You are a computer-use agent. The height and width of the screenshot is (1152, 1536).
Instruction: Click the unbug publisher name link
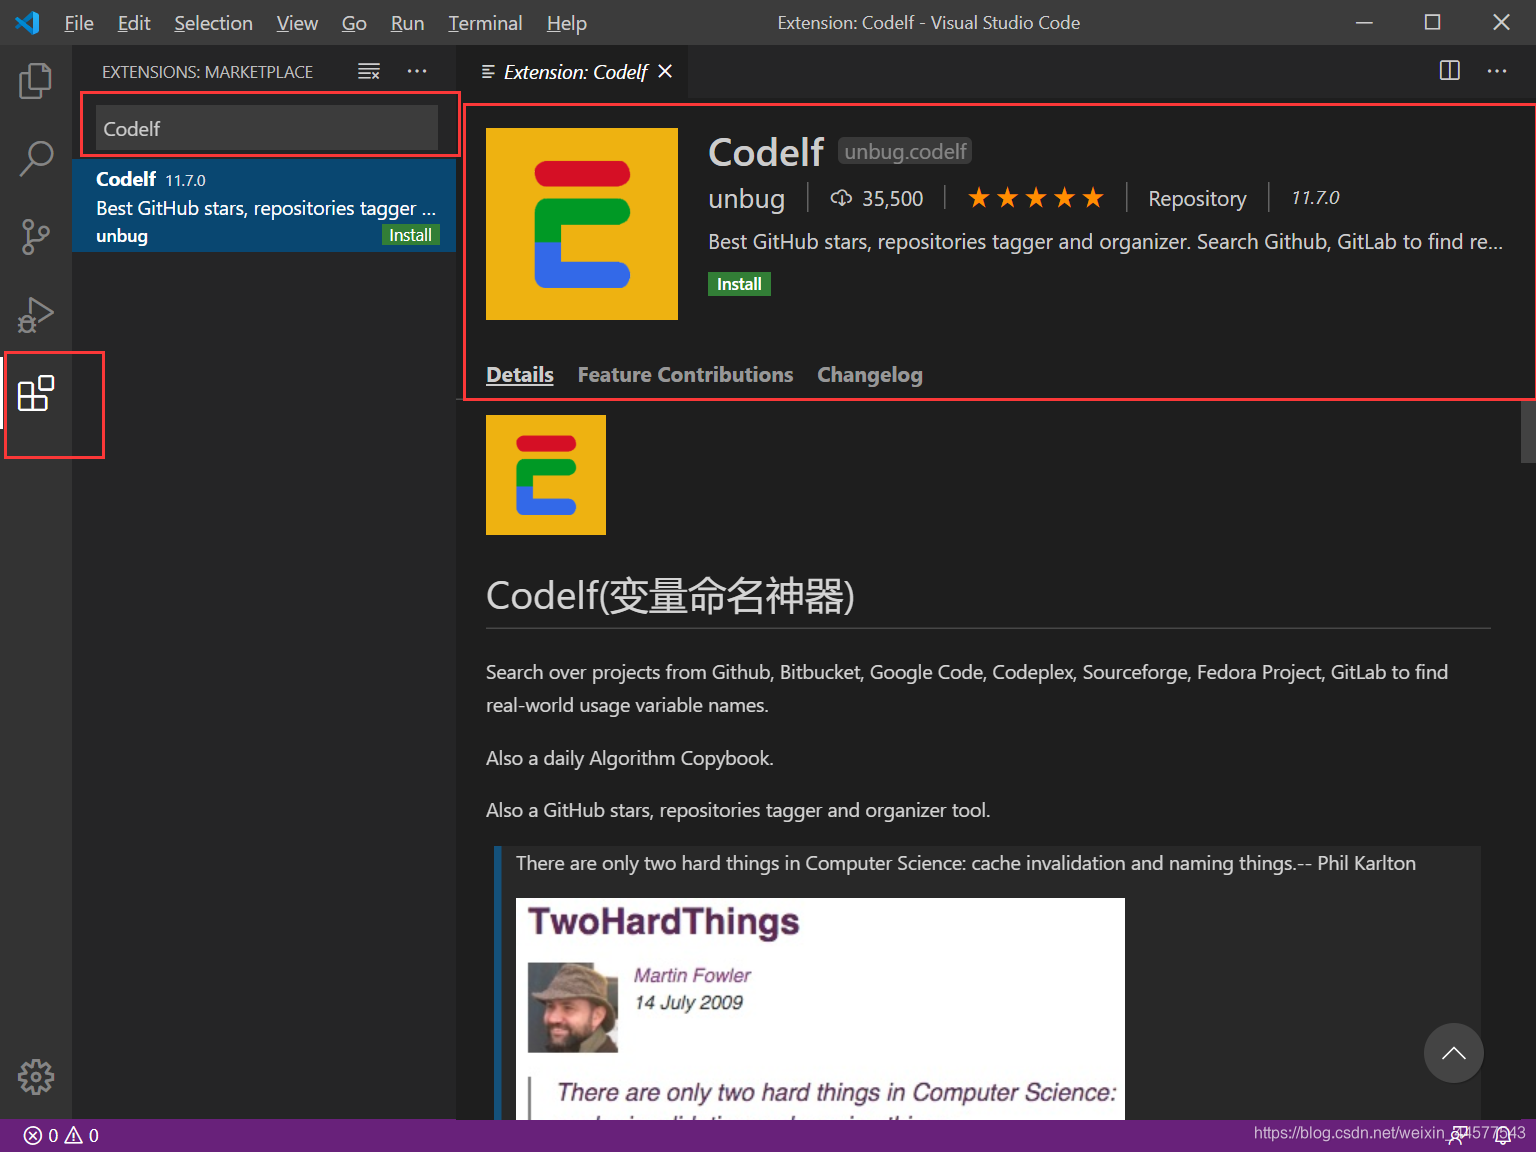click(746, 198)
